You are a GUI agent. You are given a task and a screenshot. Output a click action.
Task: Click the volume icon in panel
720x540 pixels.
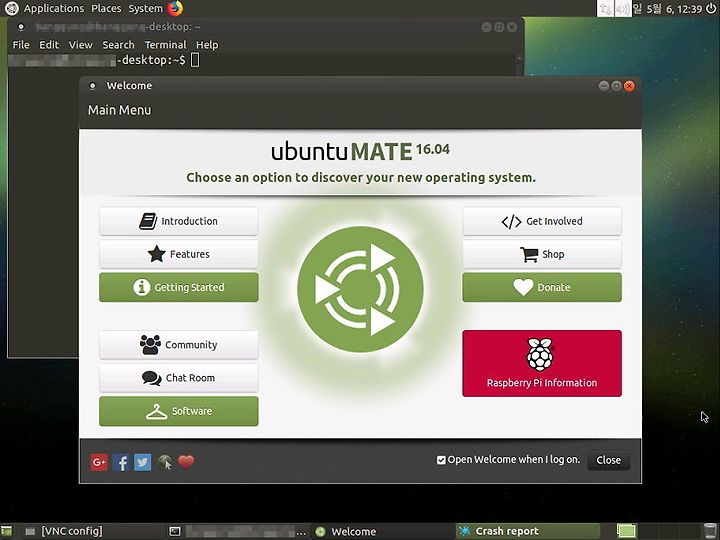pyautogui.click(x=623, y=9)
